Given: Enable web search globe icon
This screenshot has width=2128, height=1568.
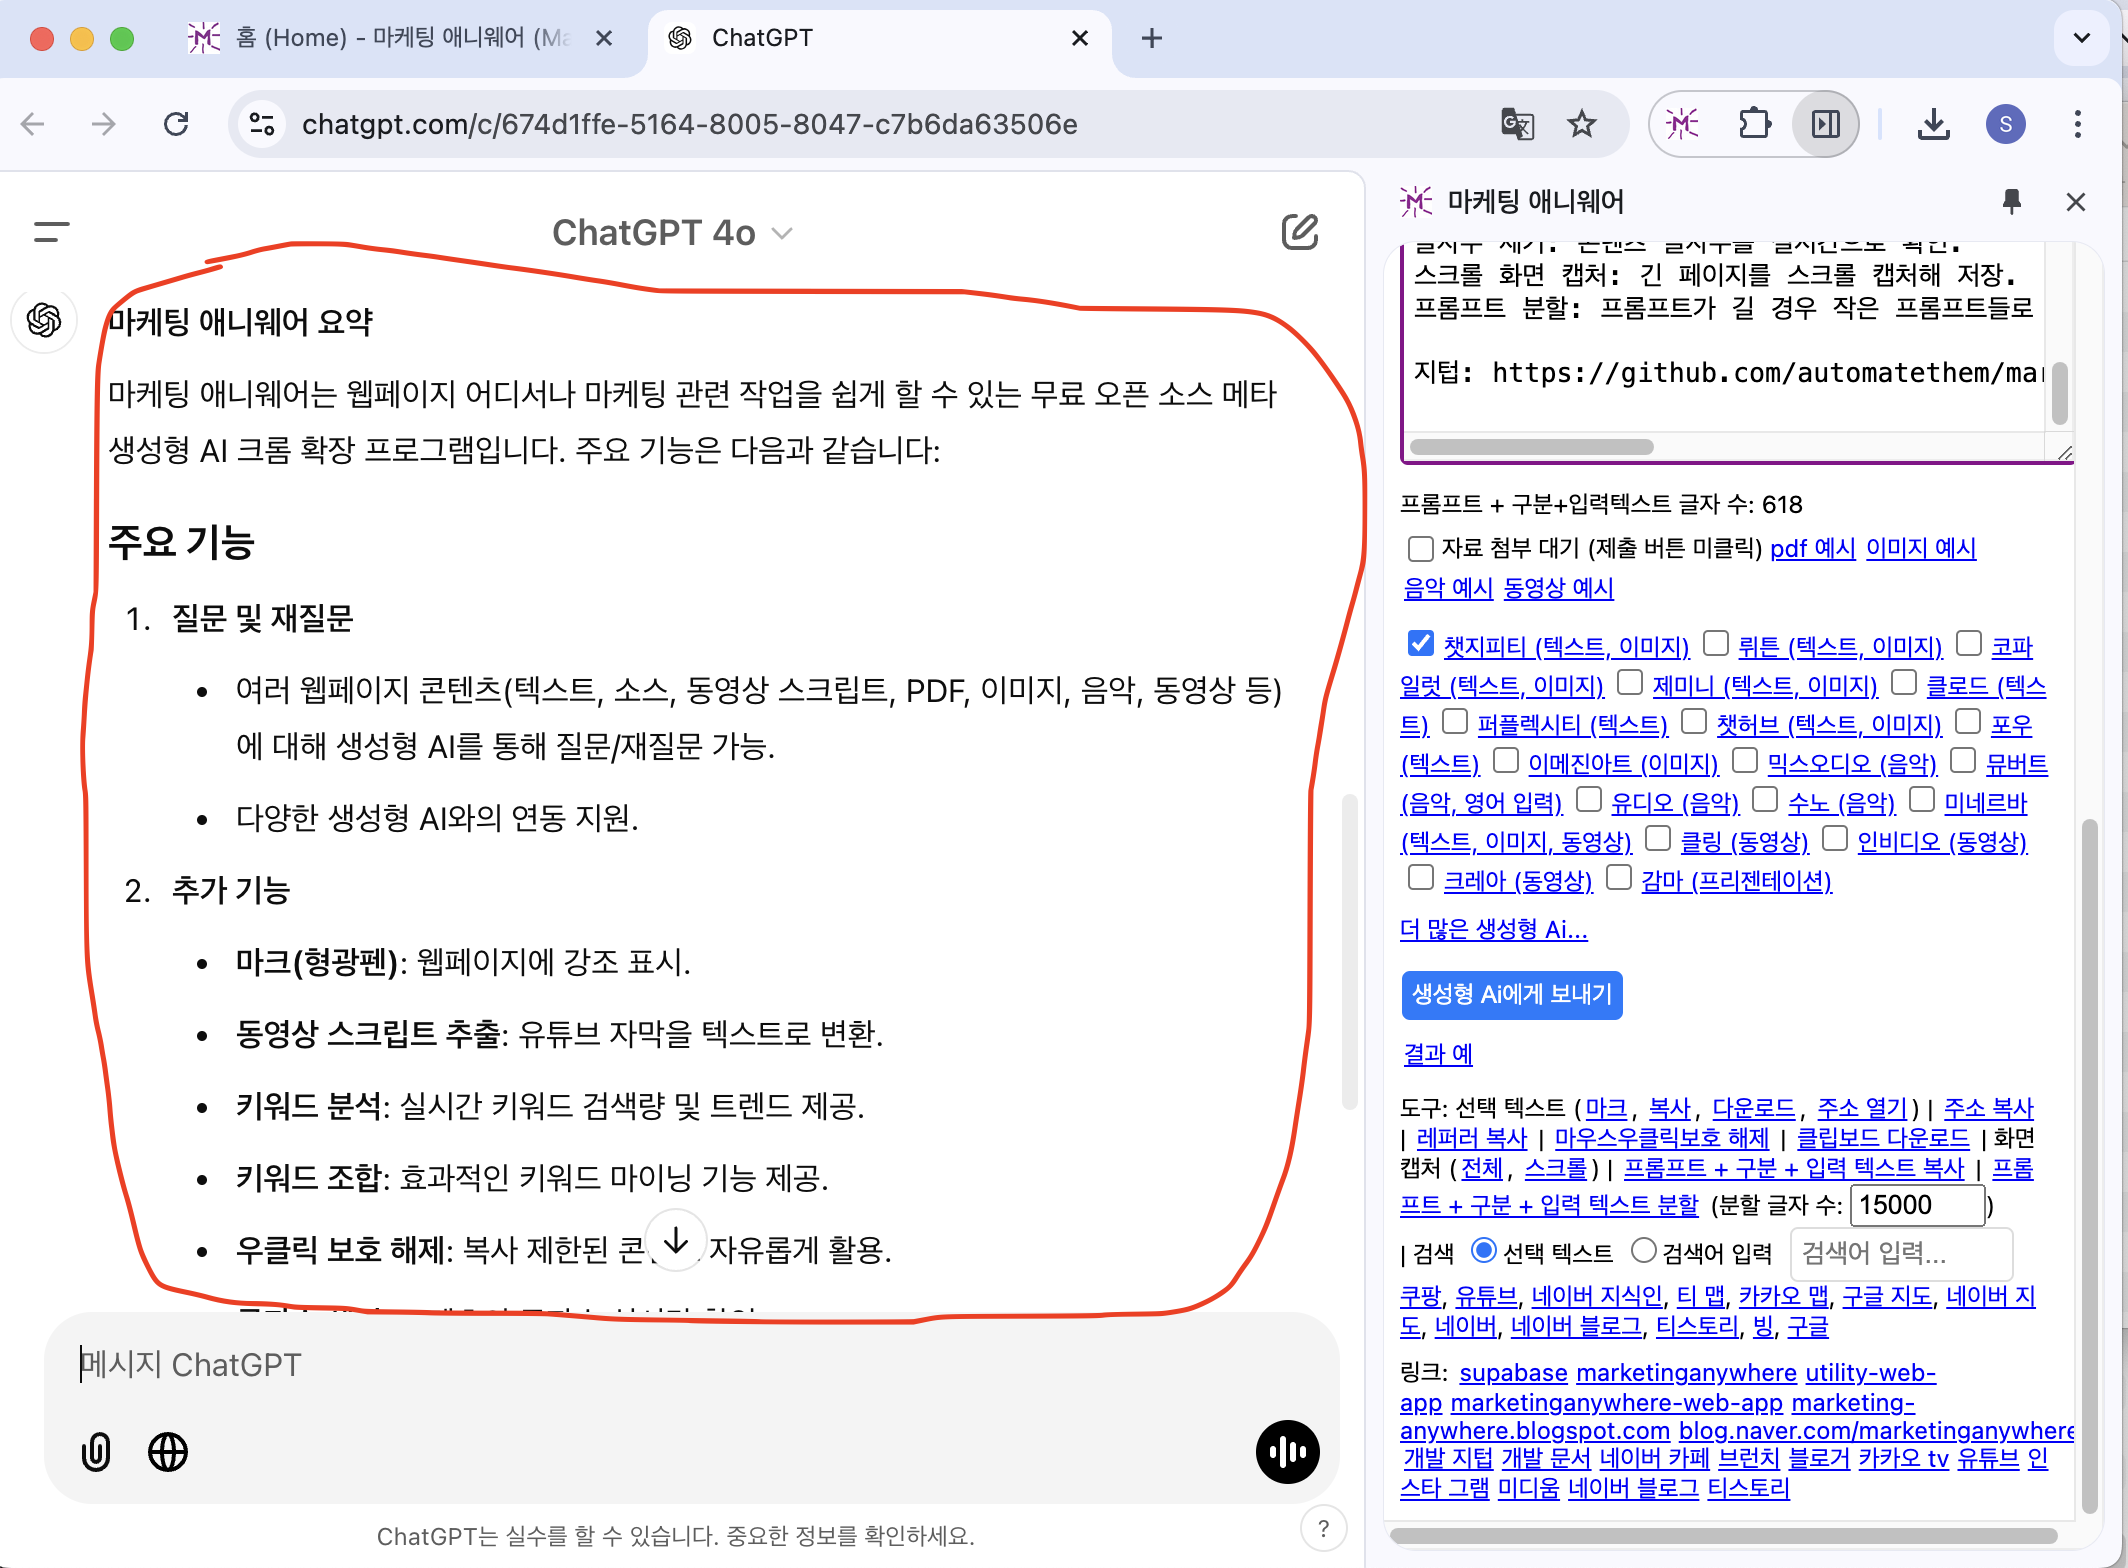Looking at the screenshot, I should point(168,1452).
